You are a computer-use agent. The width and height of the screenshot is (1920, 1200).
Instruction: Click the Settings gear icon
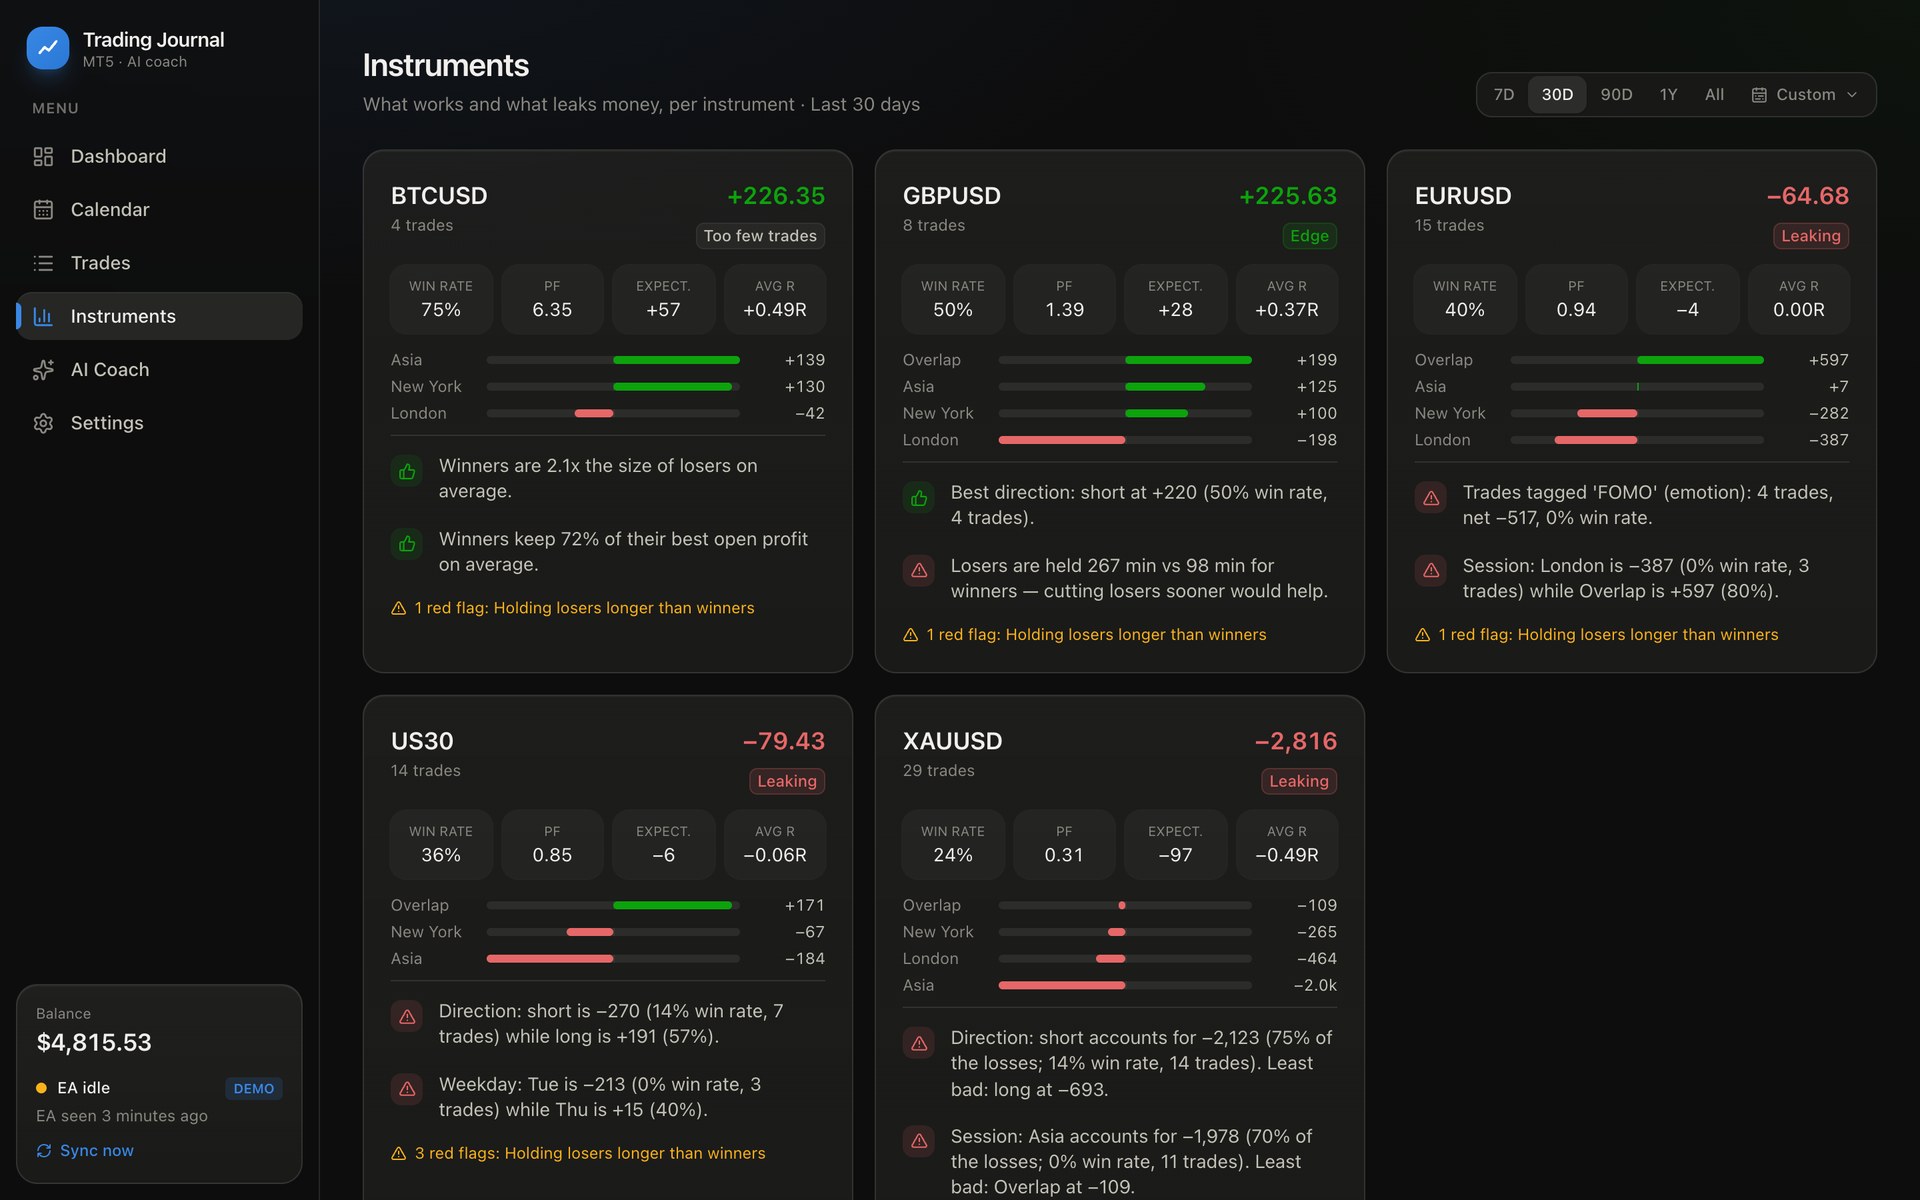pyautogui.click(x=43, y=423)
